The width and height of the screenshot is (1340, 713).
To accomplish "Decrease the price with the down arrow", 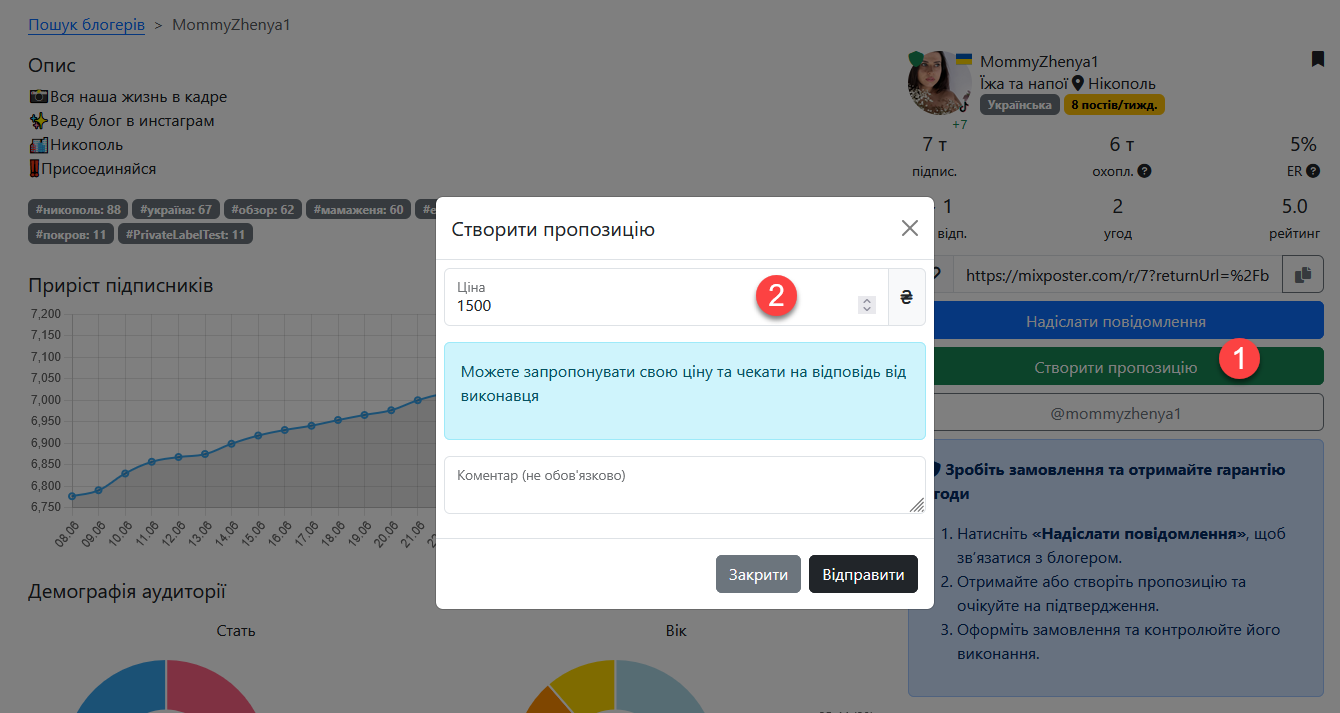I will (x=867, y=309).
